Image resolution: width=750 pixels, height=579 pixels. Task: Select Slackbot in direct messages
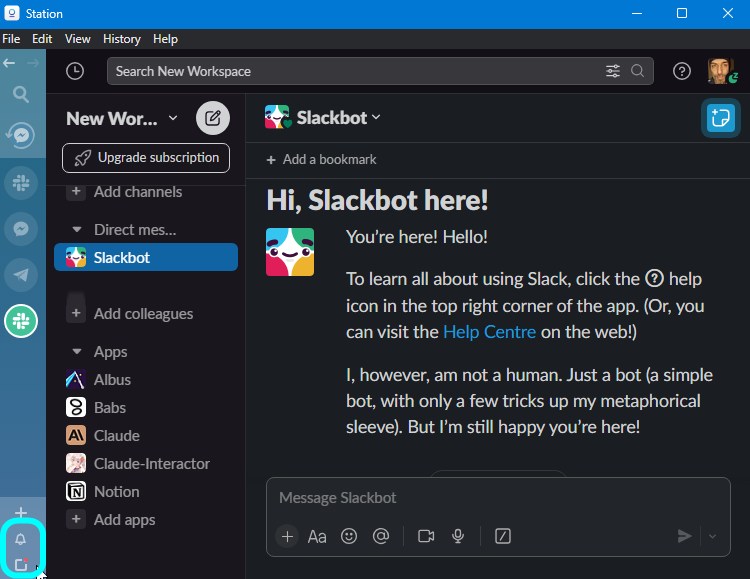click(146, 257)
